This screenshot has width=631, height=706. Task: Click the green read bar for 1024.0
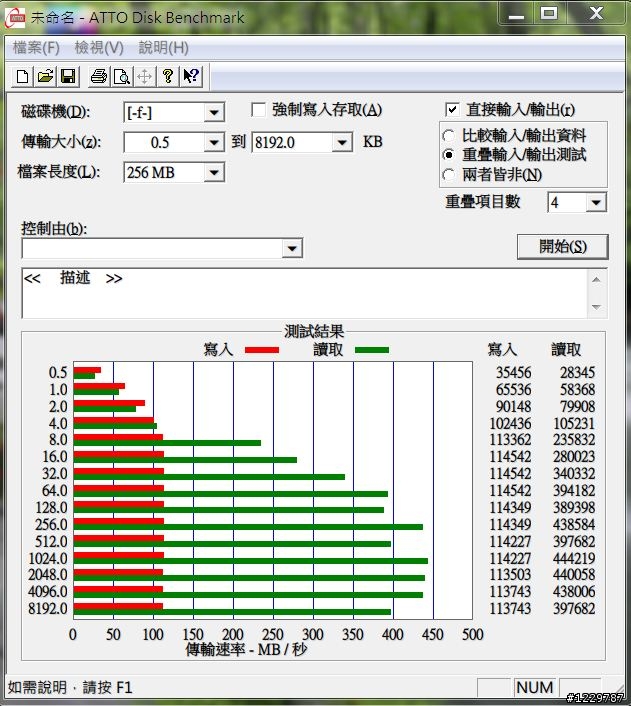250,561
